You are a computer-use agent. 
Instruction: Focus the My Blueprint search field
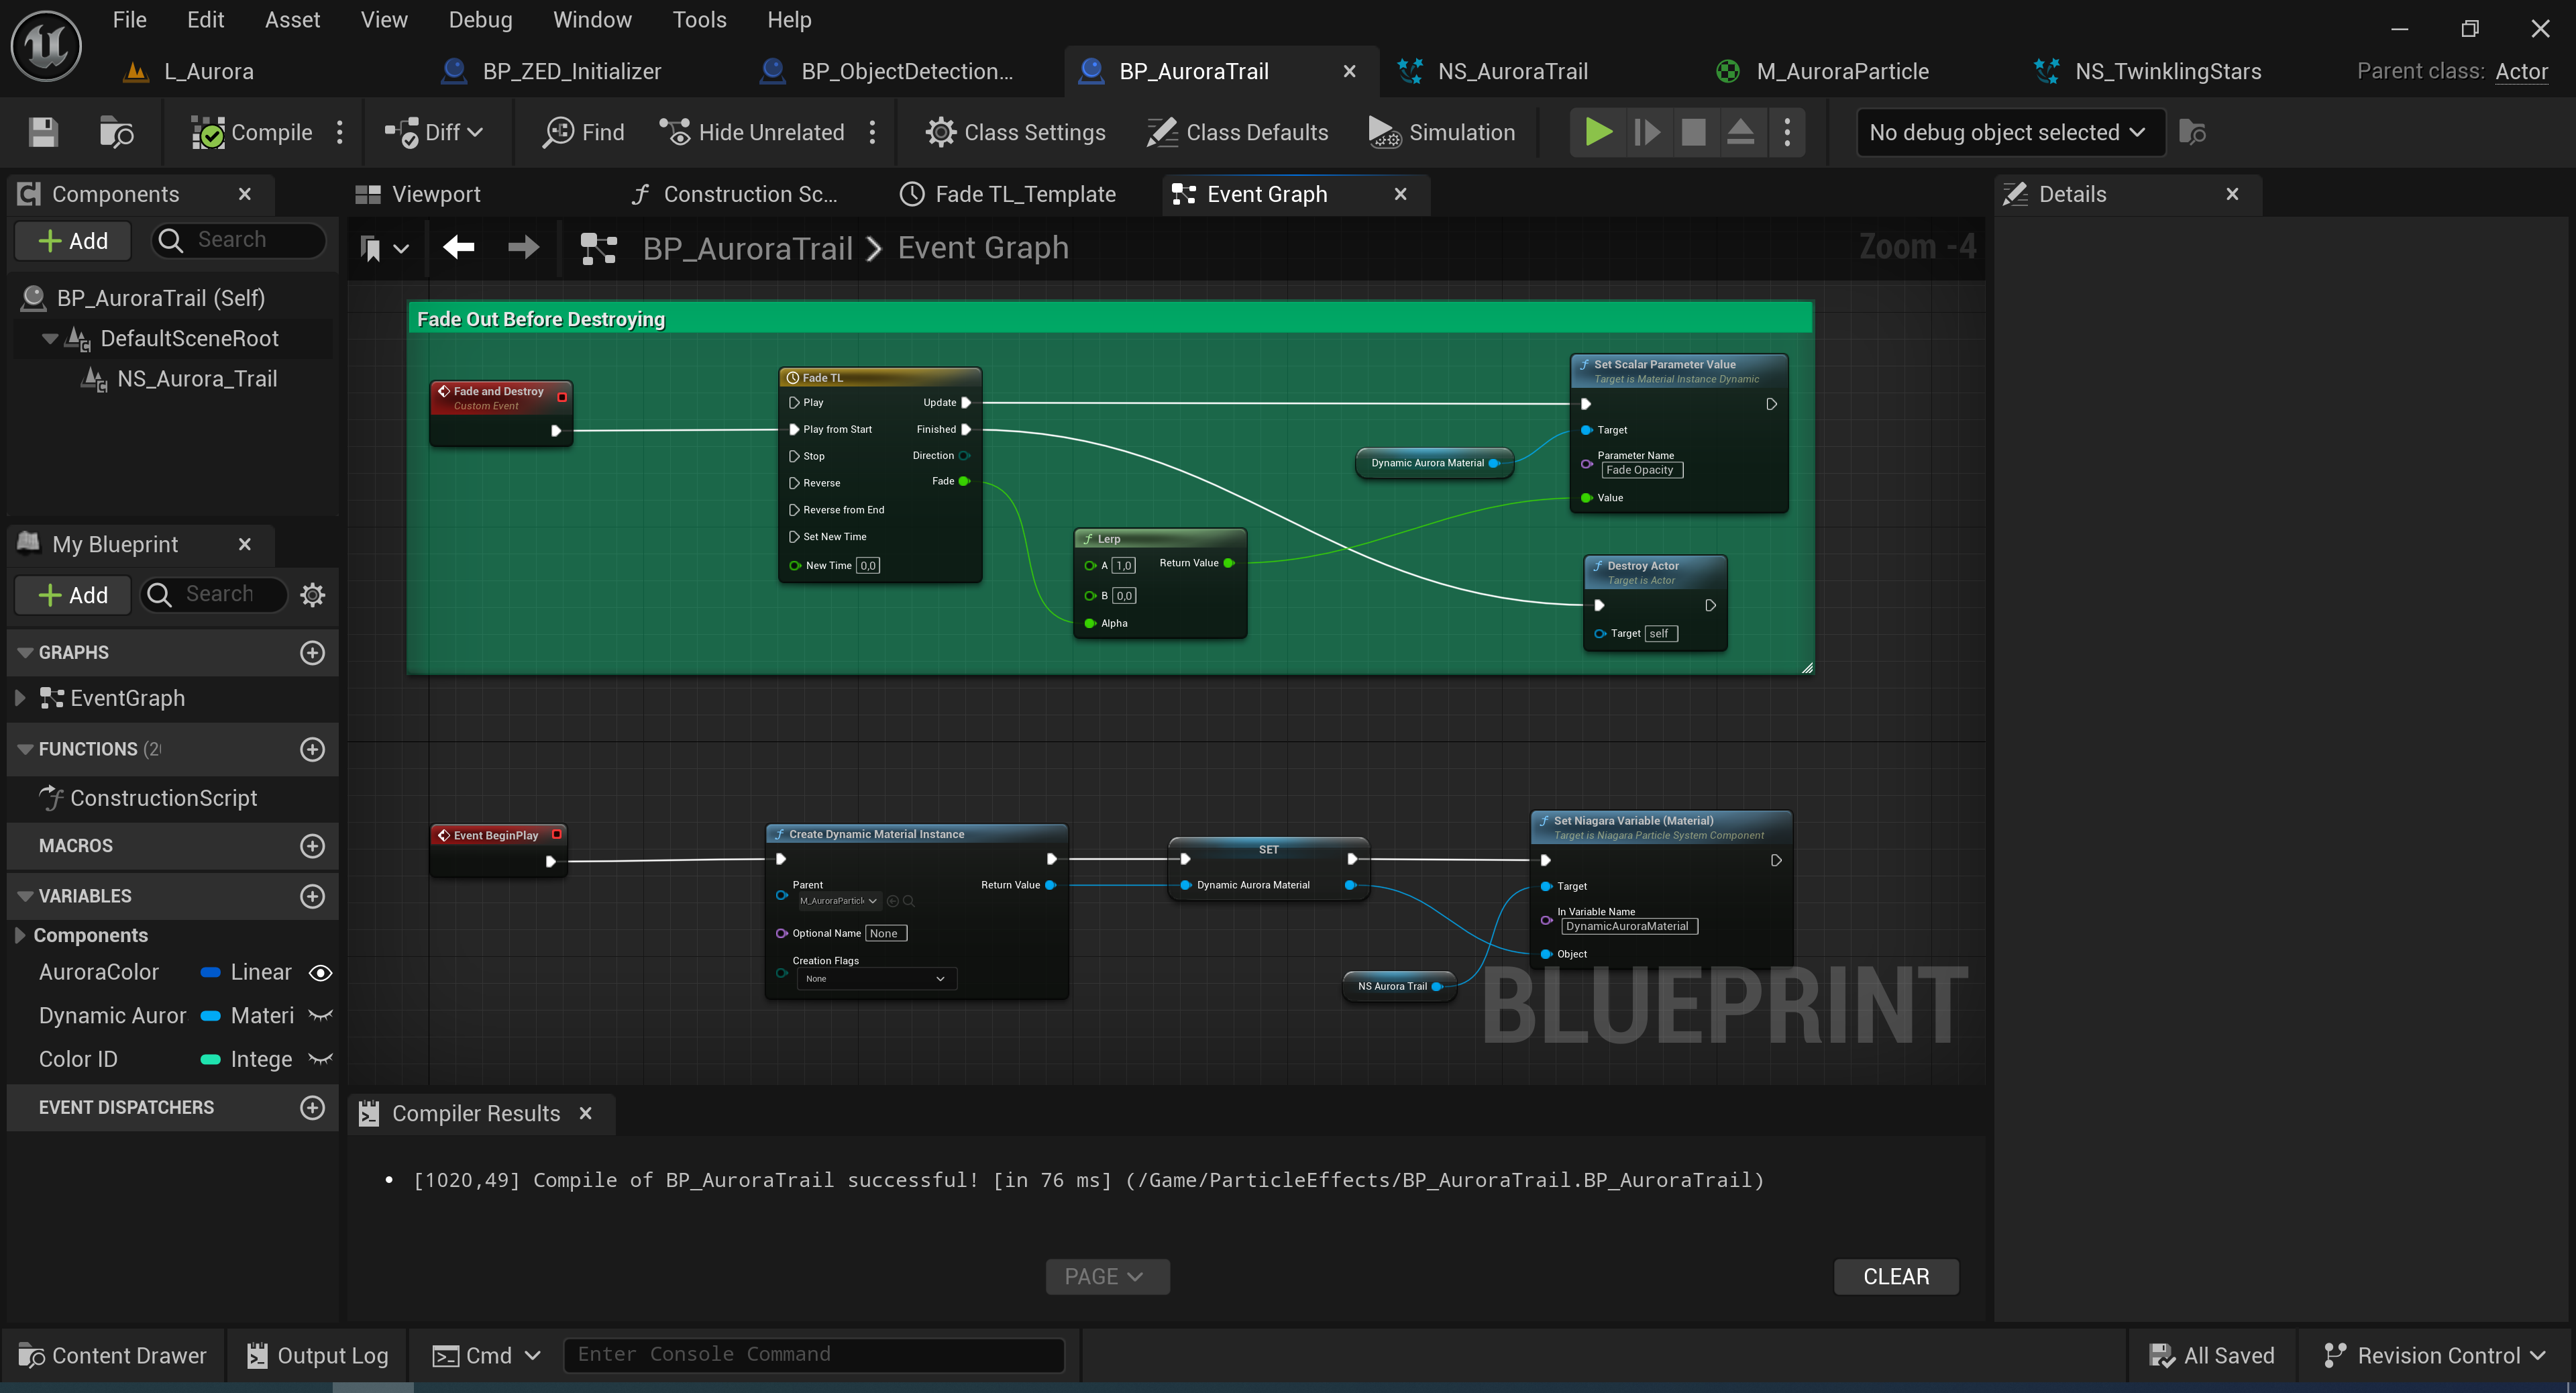214,594
